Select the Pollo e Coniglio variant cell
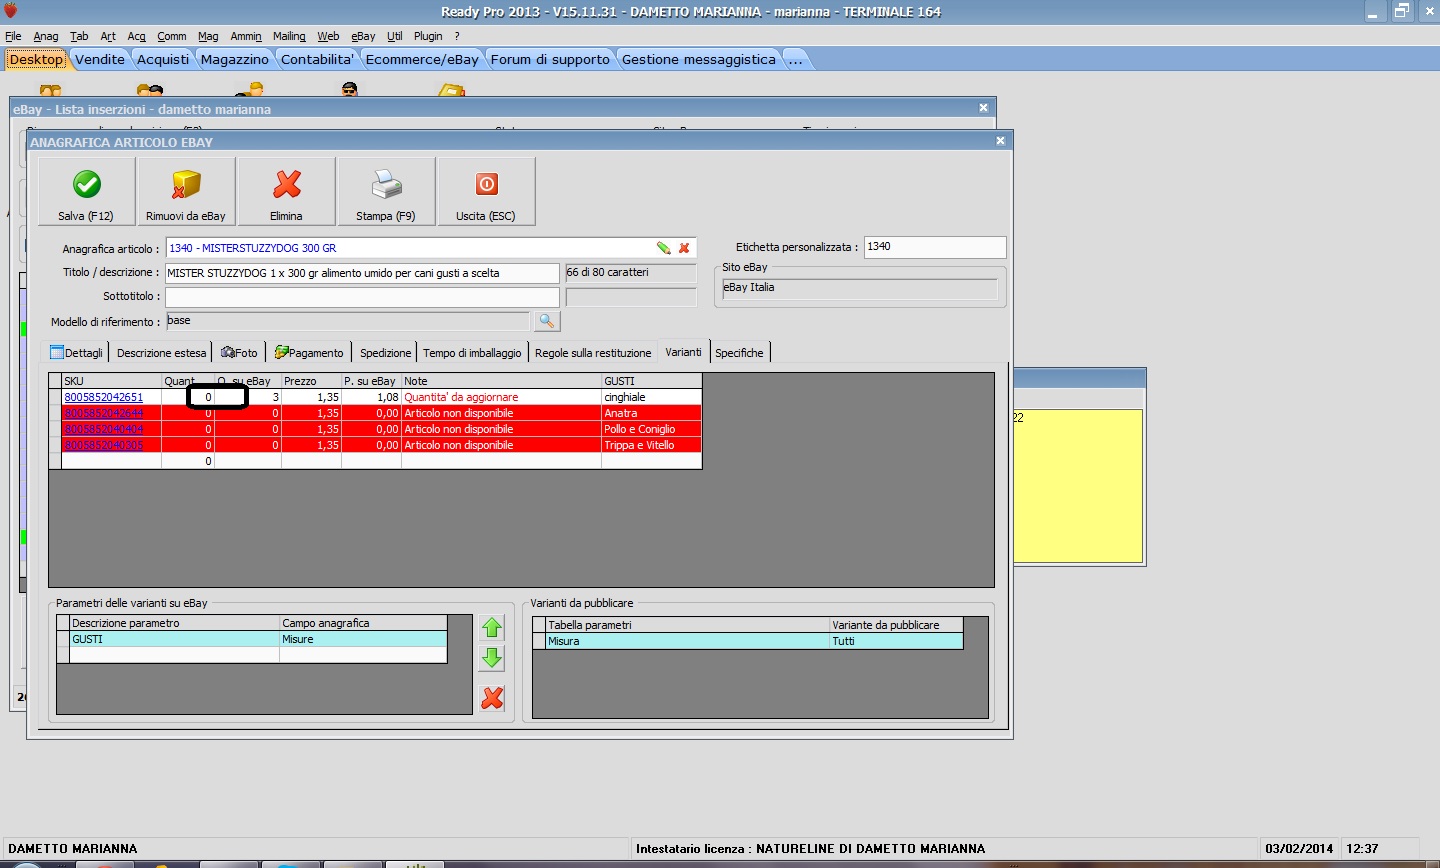Screen dimensions: 1440x868 coord(651,429)
